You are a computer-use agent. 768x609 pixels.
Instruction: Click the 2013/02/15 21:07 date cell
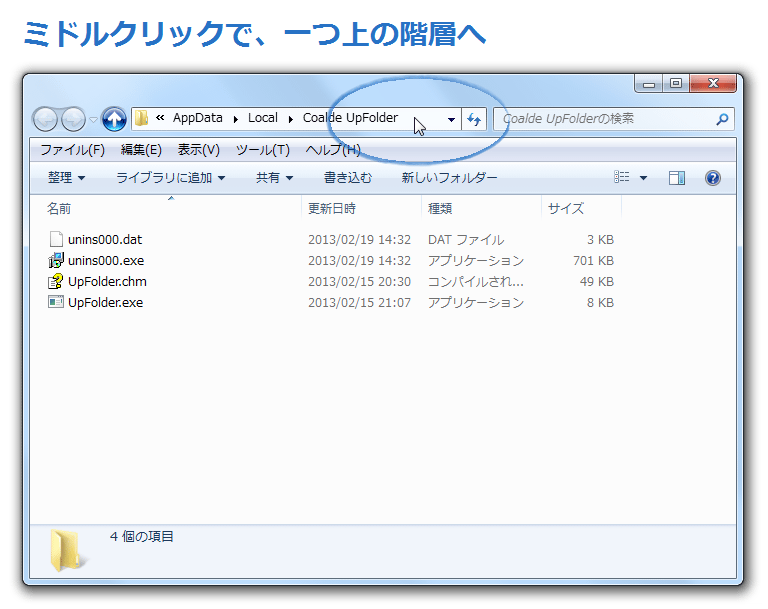359,303
